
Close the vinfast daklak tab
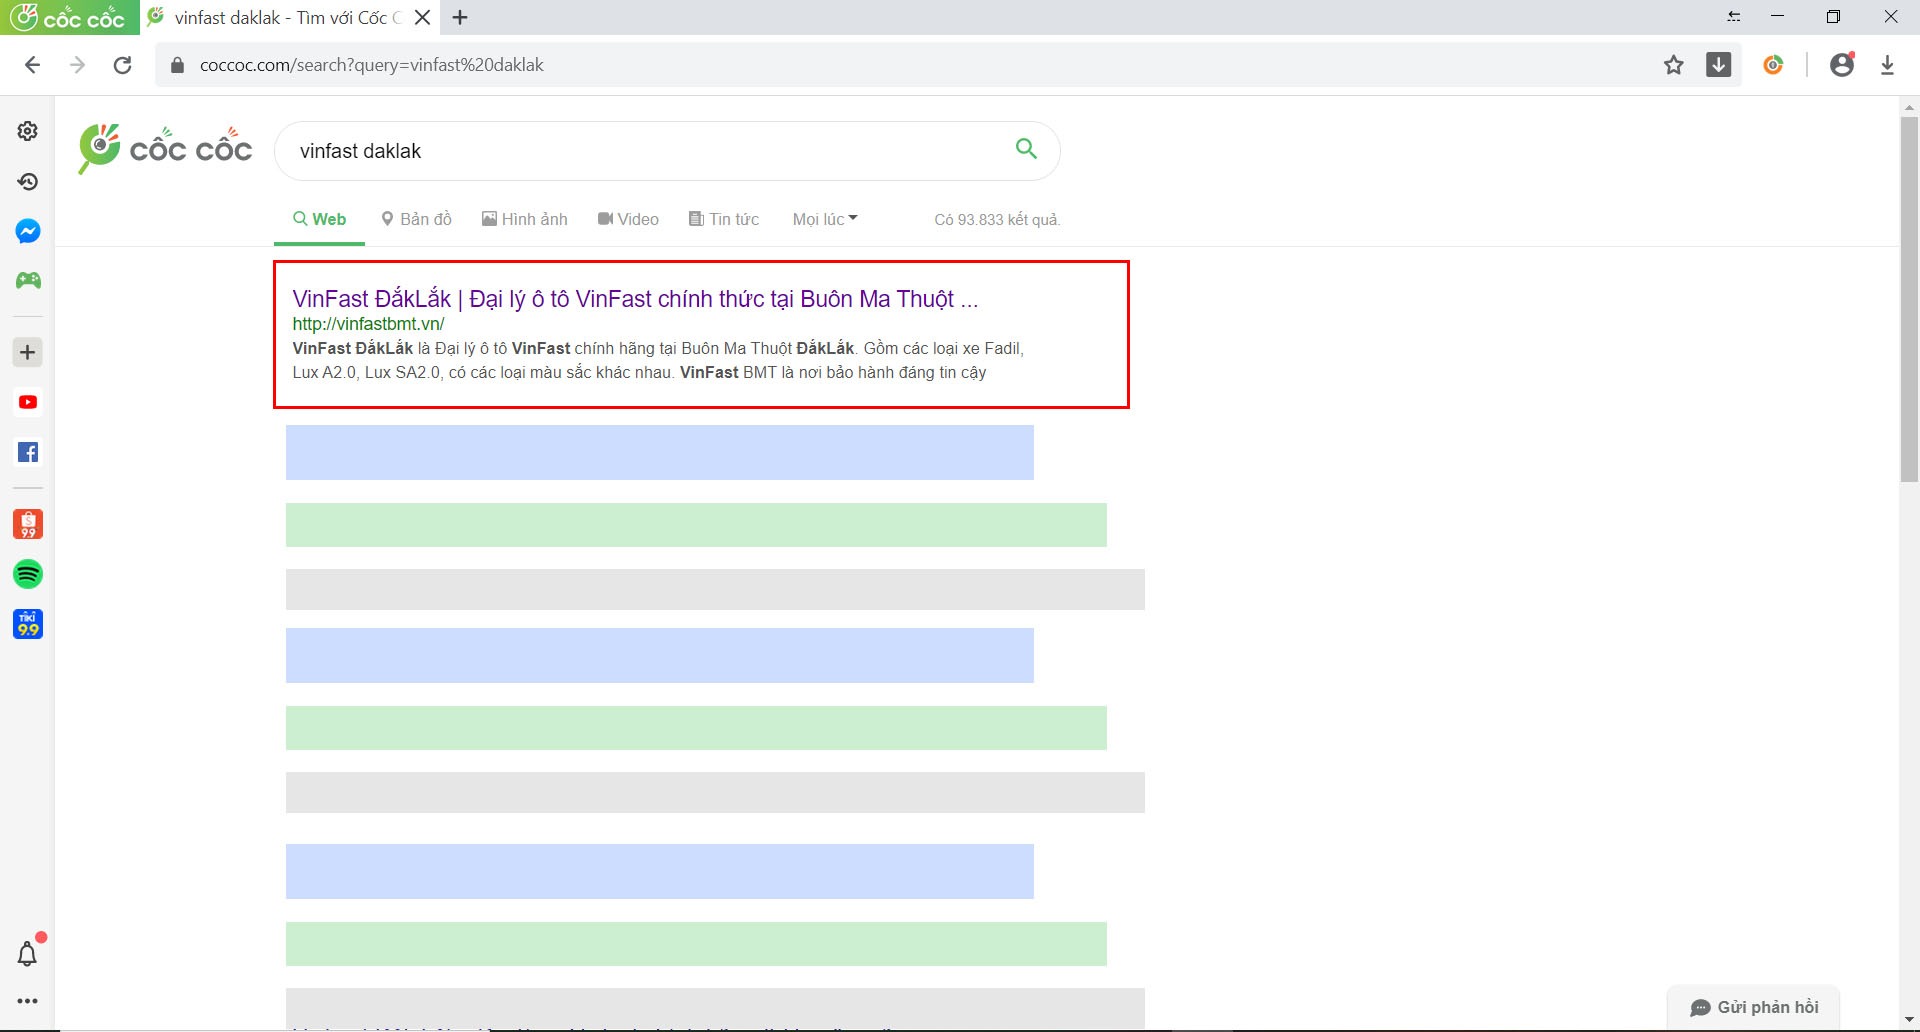pyautogui.click(x=423, y=17)
